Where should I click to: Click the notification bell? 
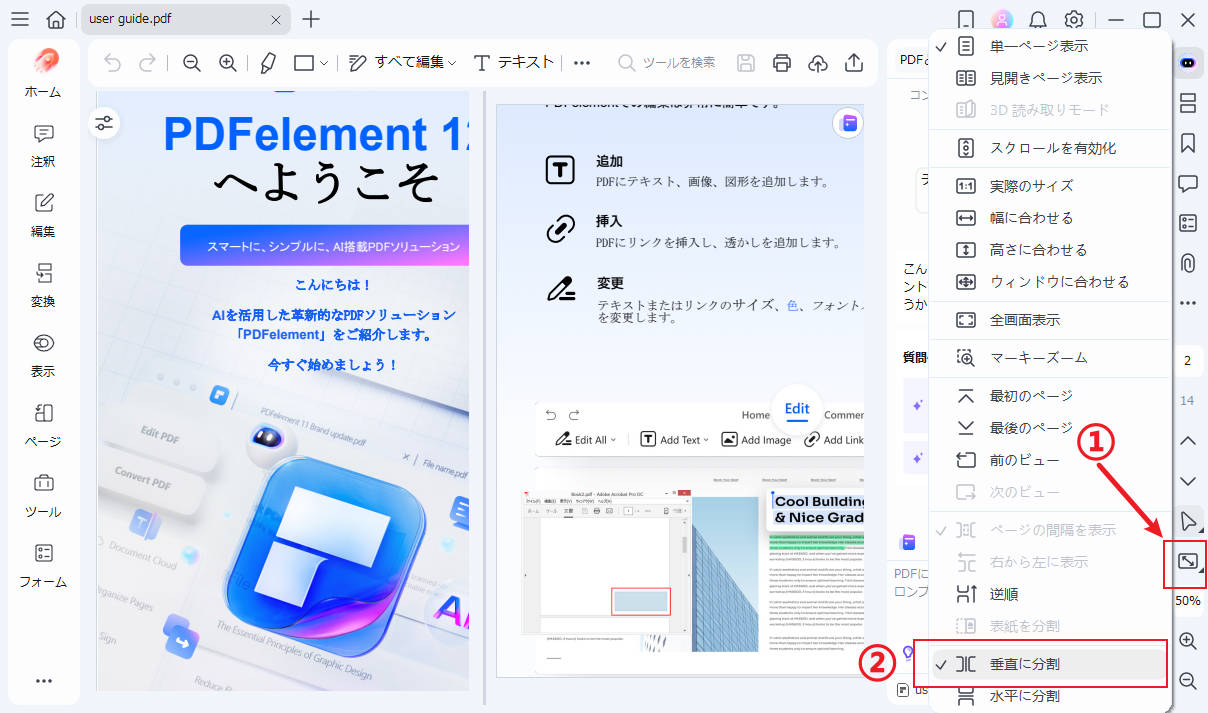pos(1037,19)
